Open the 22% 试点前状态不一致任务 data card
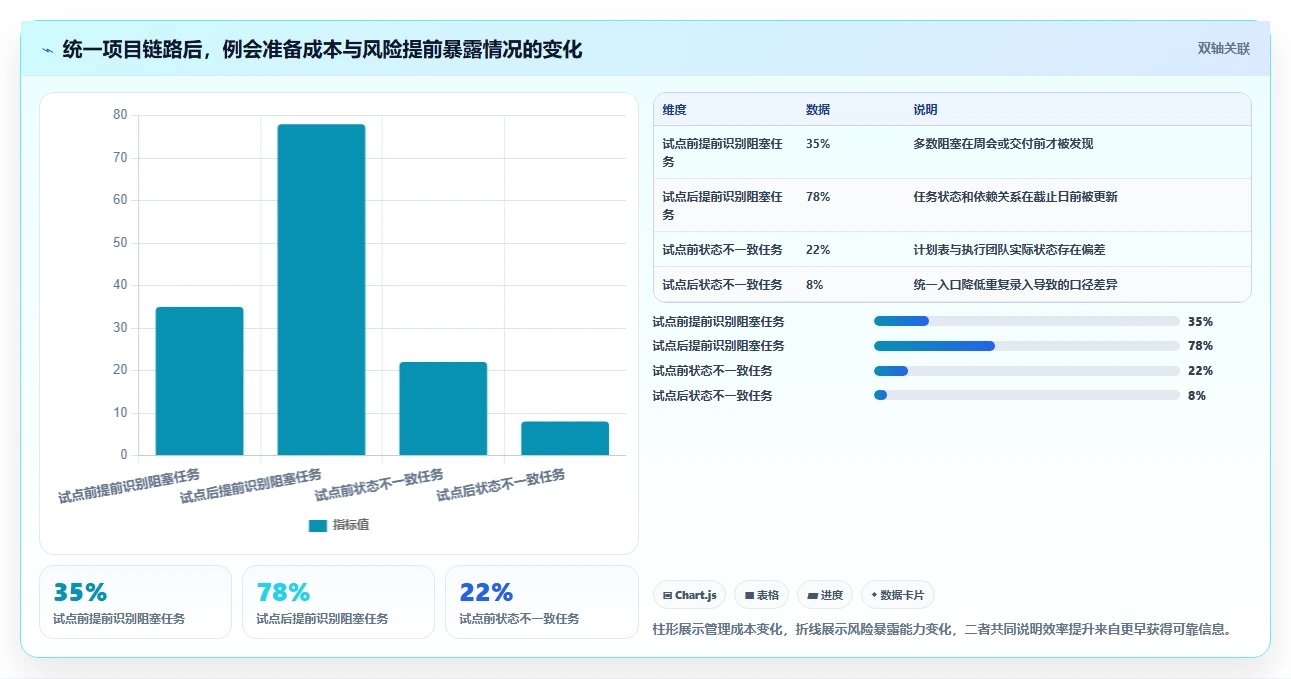 point(541,602)
